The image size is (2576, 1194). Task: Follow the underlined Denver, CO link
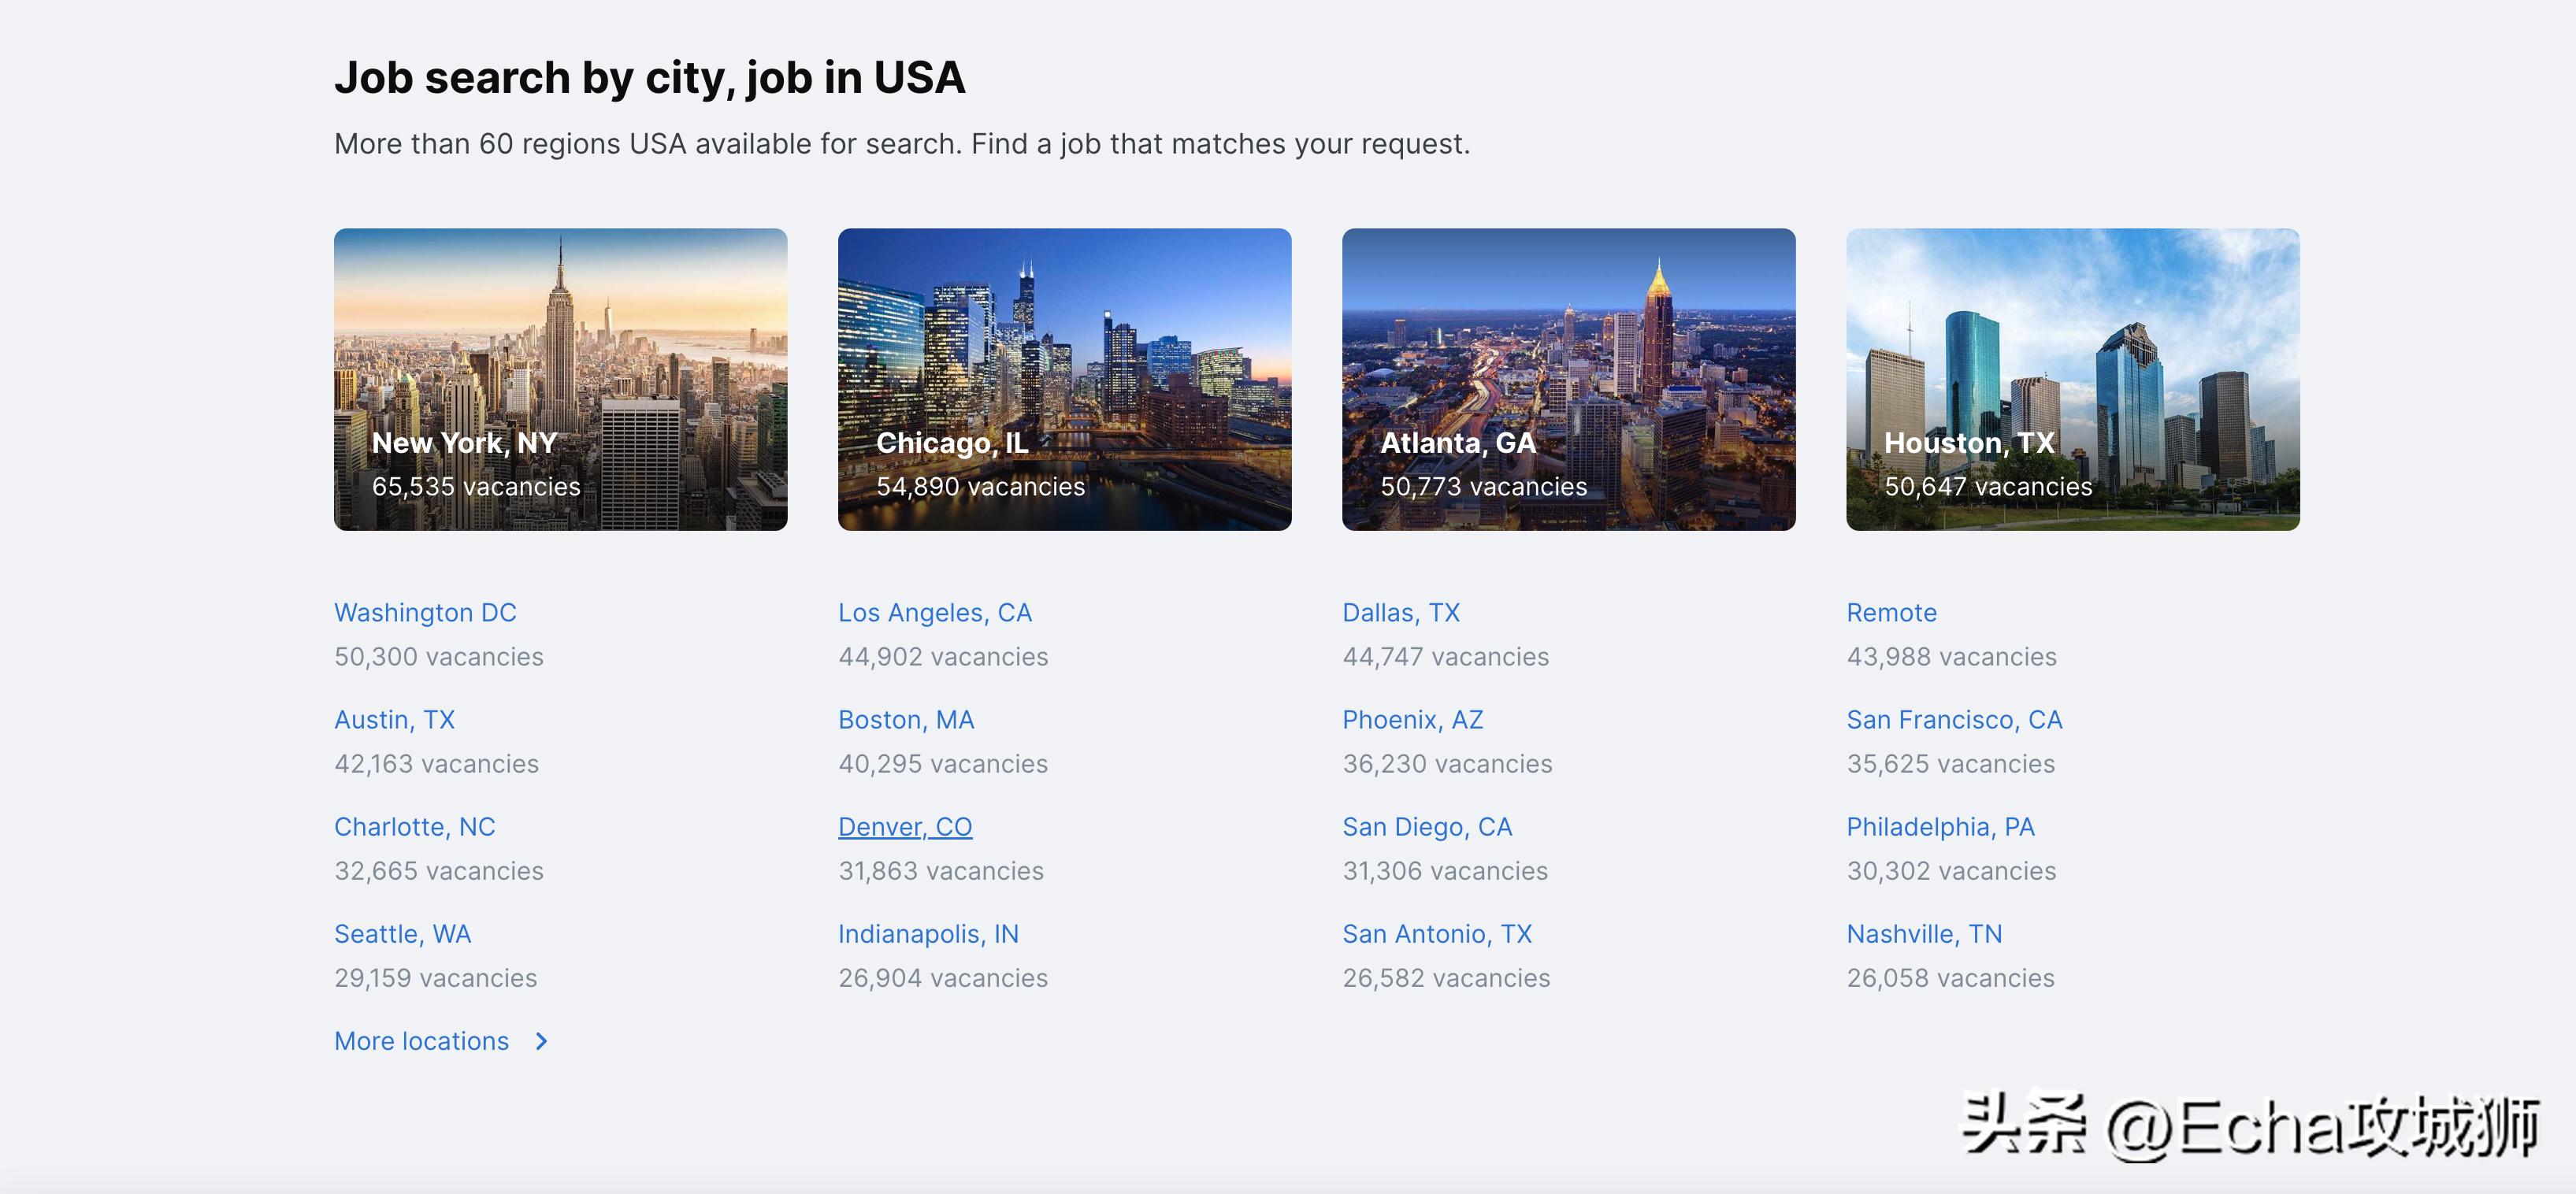(904, 826)
